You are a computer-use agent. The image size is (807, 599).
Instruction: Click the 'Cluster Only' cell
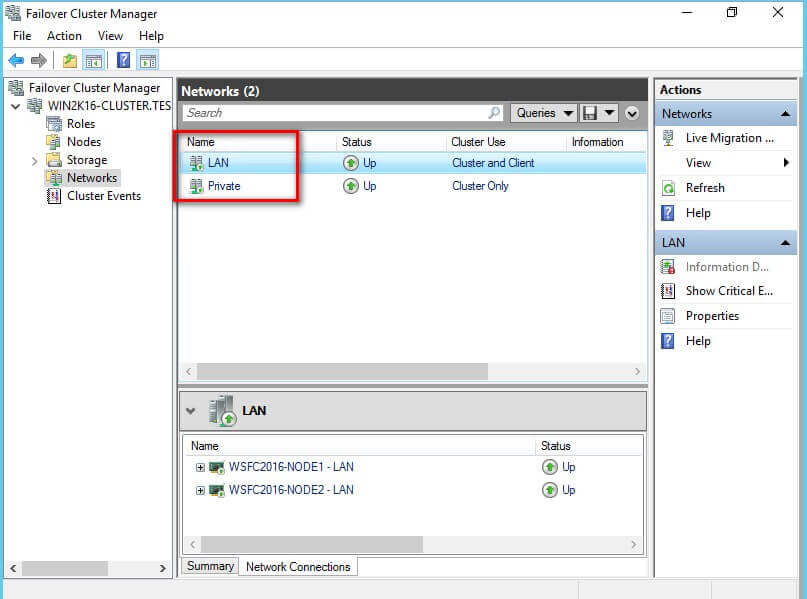[x=480, y=186]
